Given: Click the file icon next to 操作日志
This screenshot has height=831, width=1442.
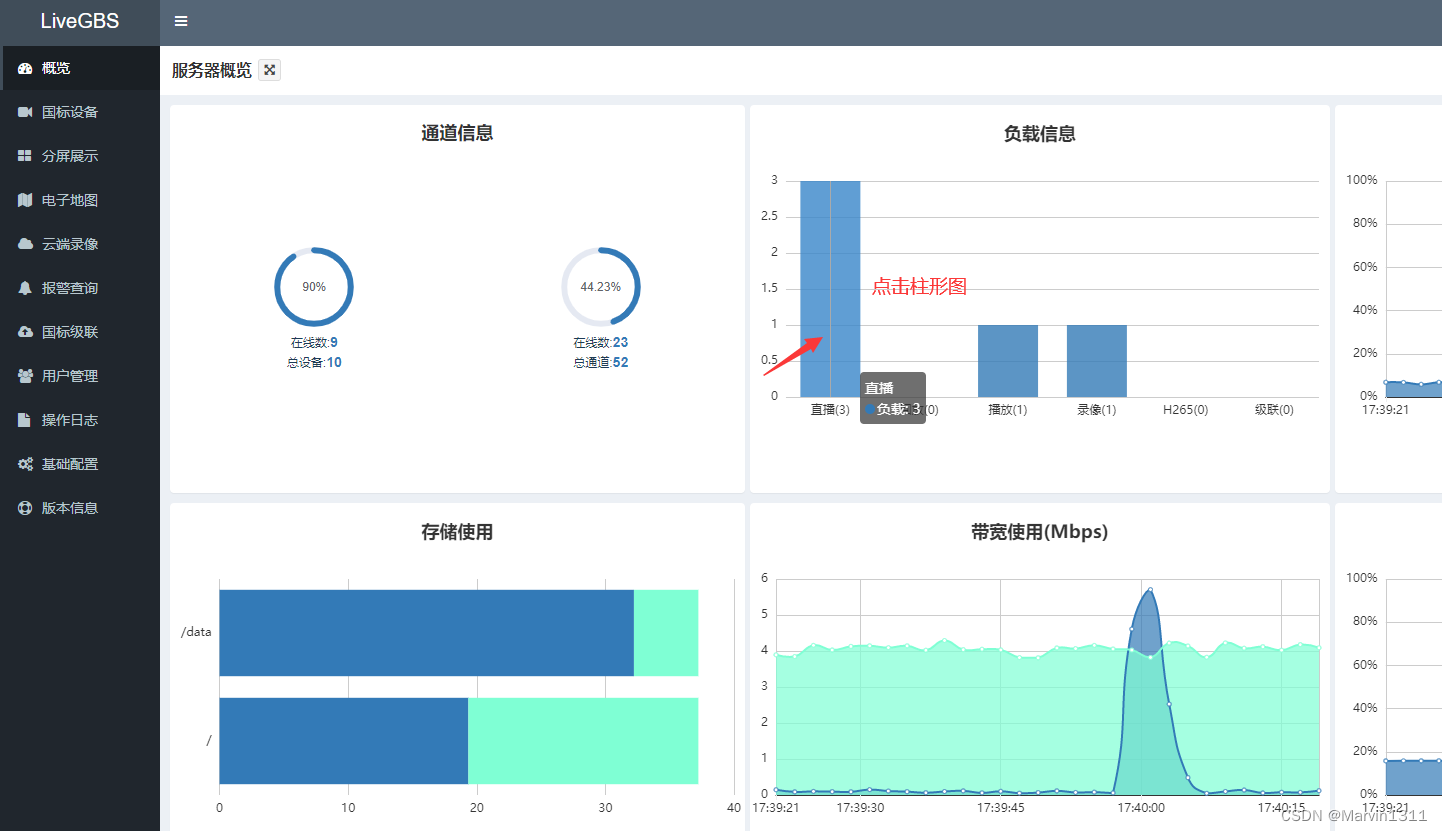Looking at the screenshot, I should pyautogui.click(x=25, y=420).
